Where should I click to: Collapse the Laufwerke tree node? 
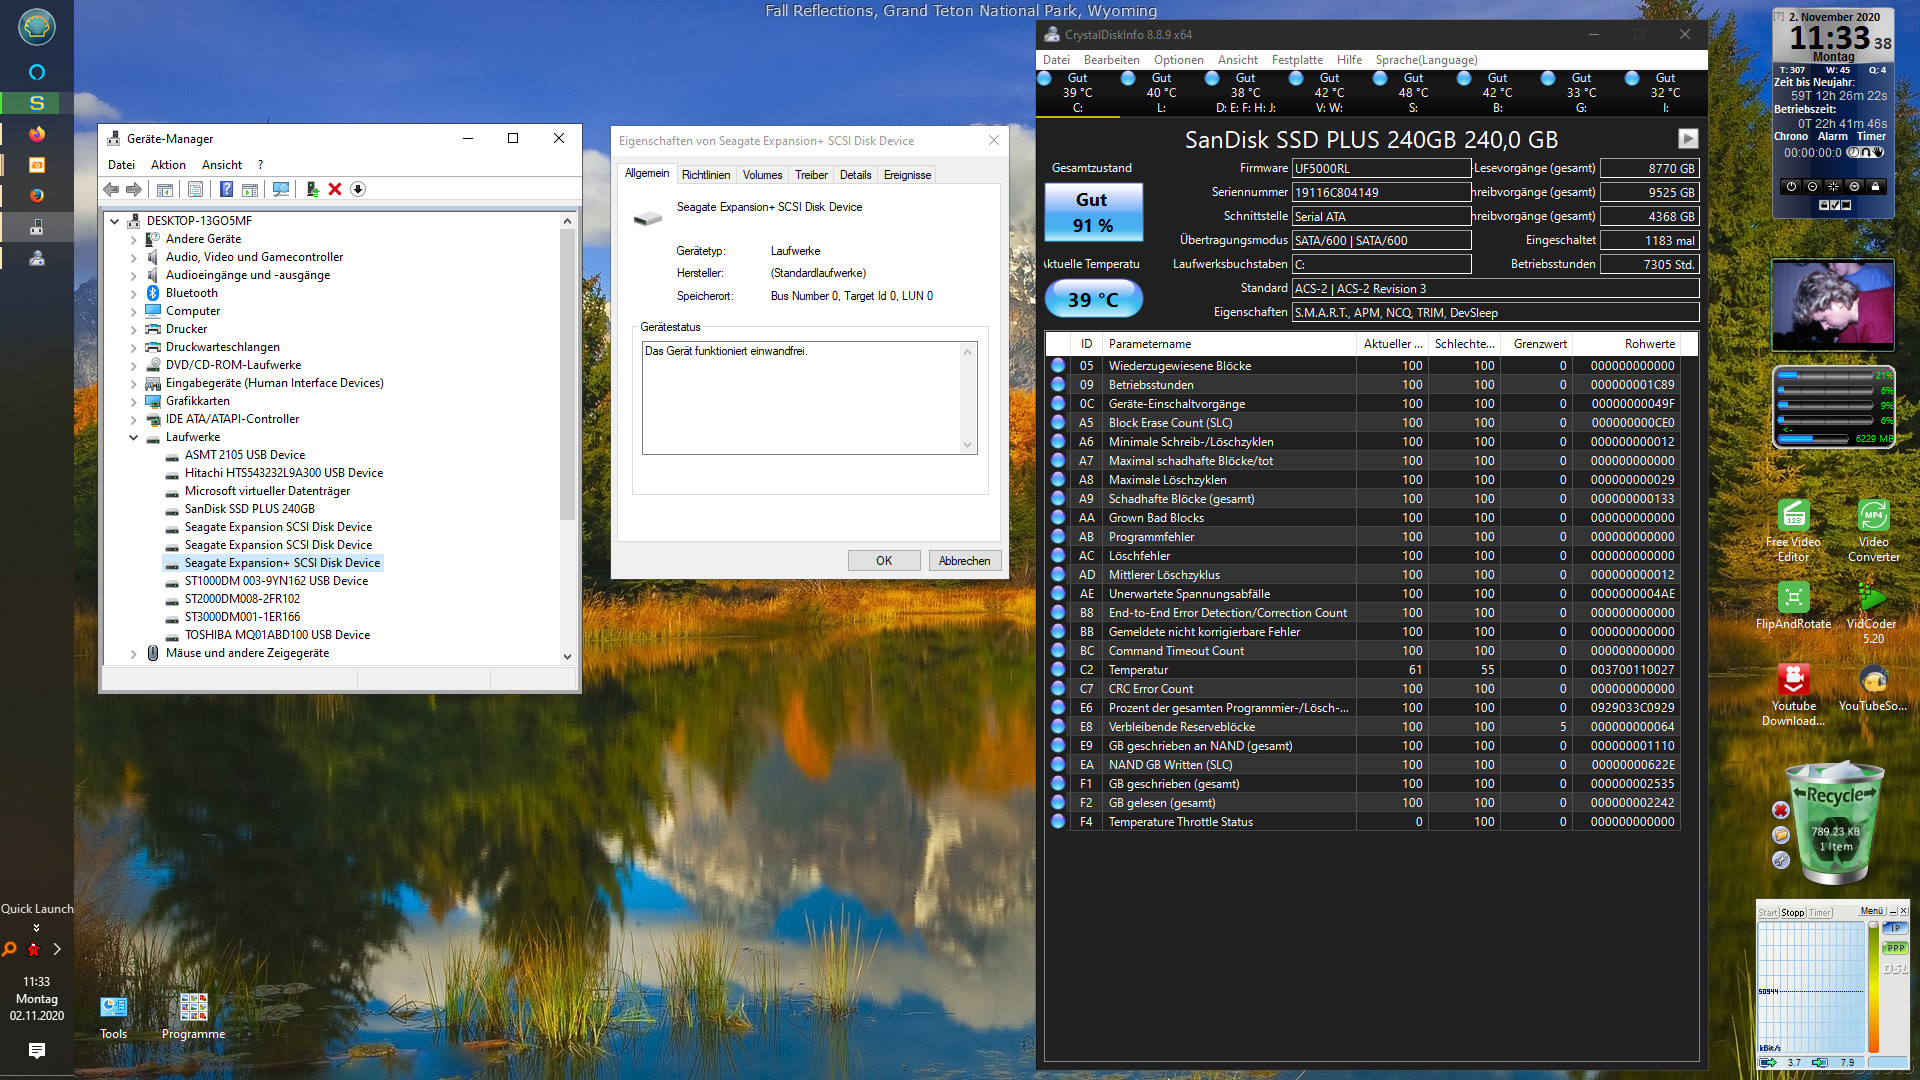tap(134, 437)
